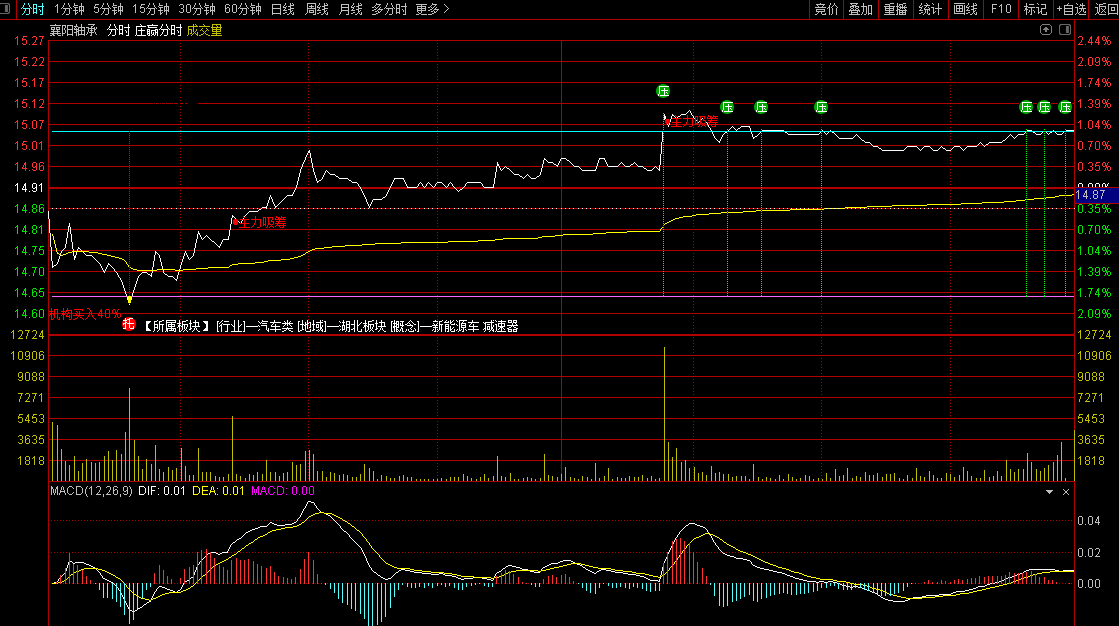Screen dimensions: 1119x626
Task: Click the 竞价 auction button
Action: [x=826, y=9]
